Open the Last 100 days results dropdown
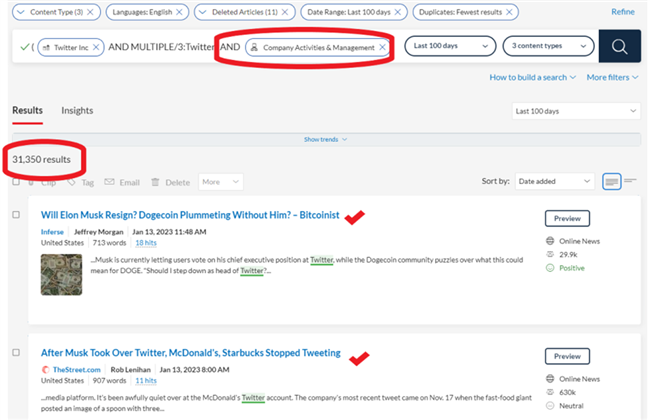 pyautogui.click(x=576, y=111)
